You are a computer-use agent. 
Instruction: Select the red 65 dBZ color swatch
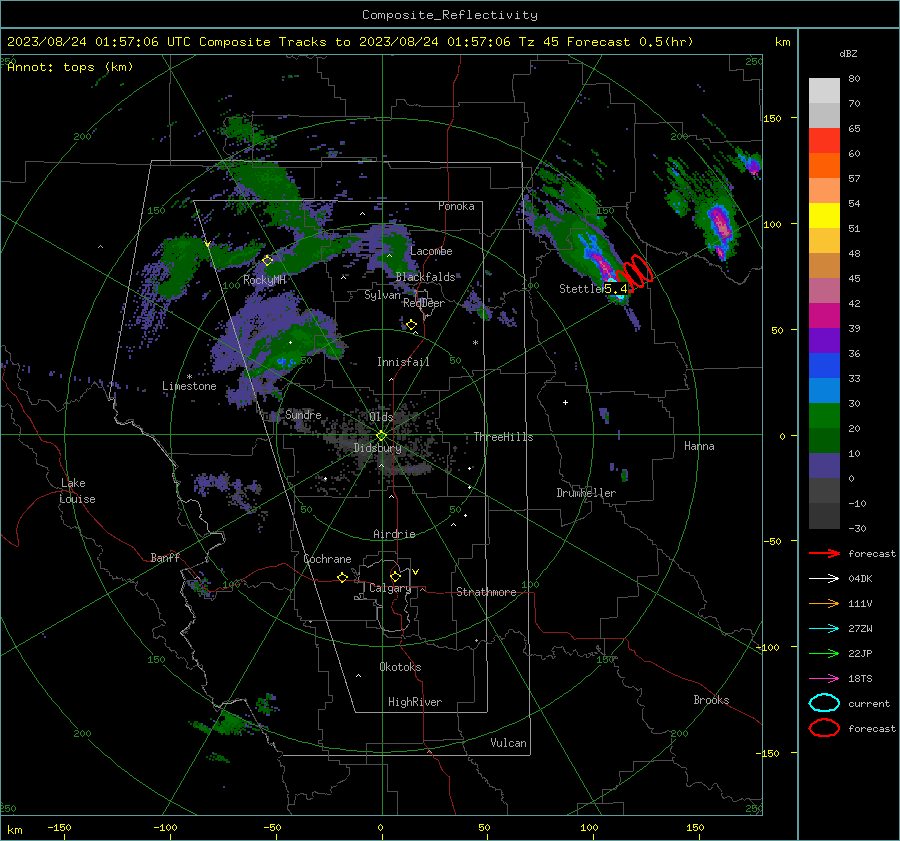point(824,141)
